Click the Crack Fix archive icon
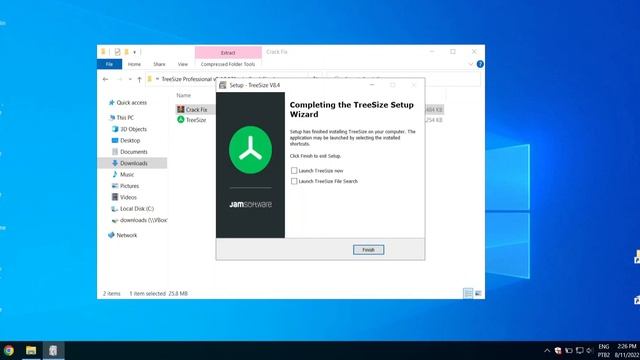Image resolution: width=640 pixels, height=360 pixels. coord(180,109)
